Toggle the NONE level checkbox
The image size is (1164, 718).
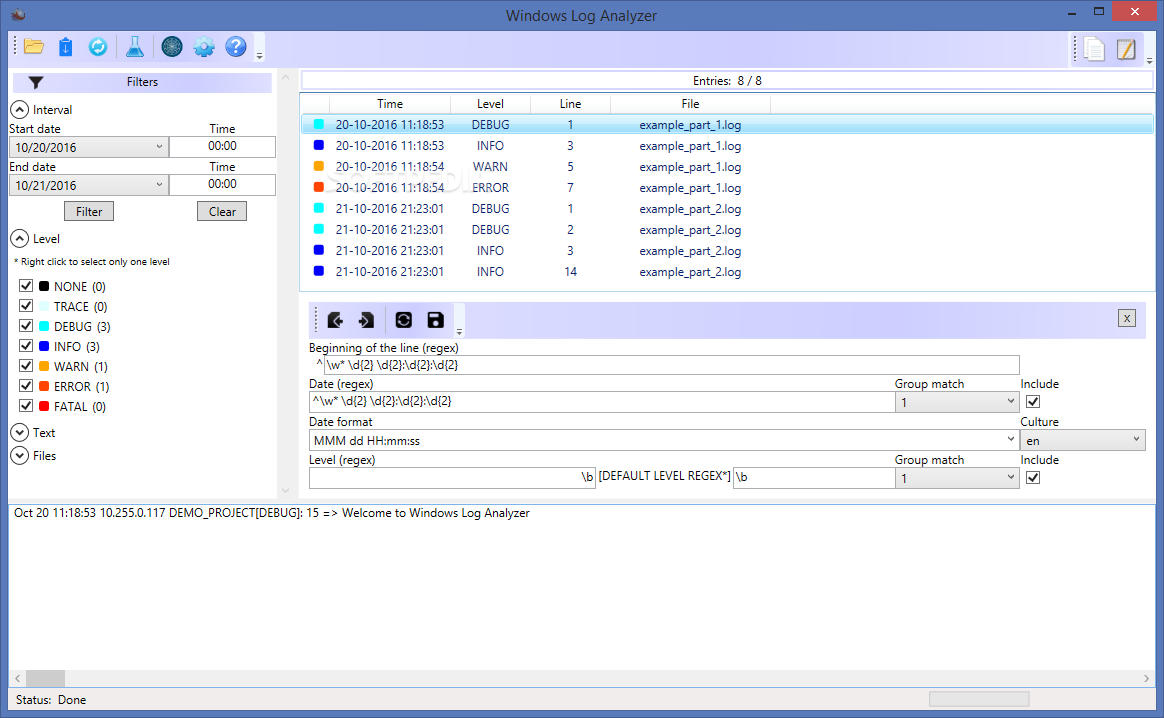(x=26, y=286)
